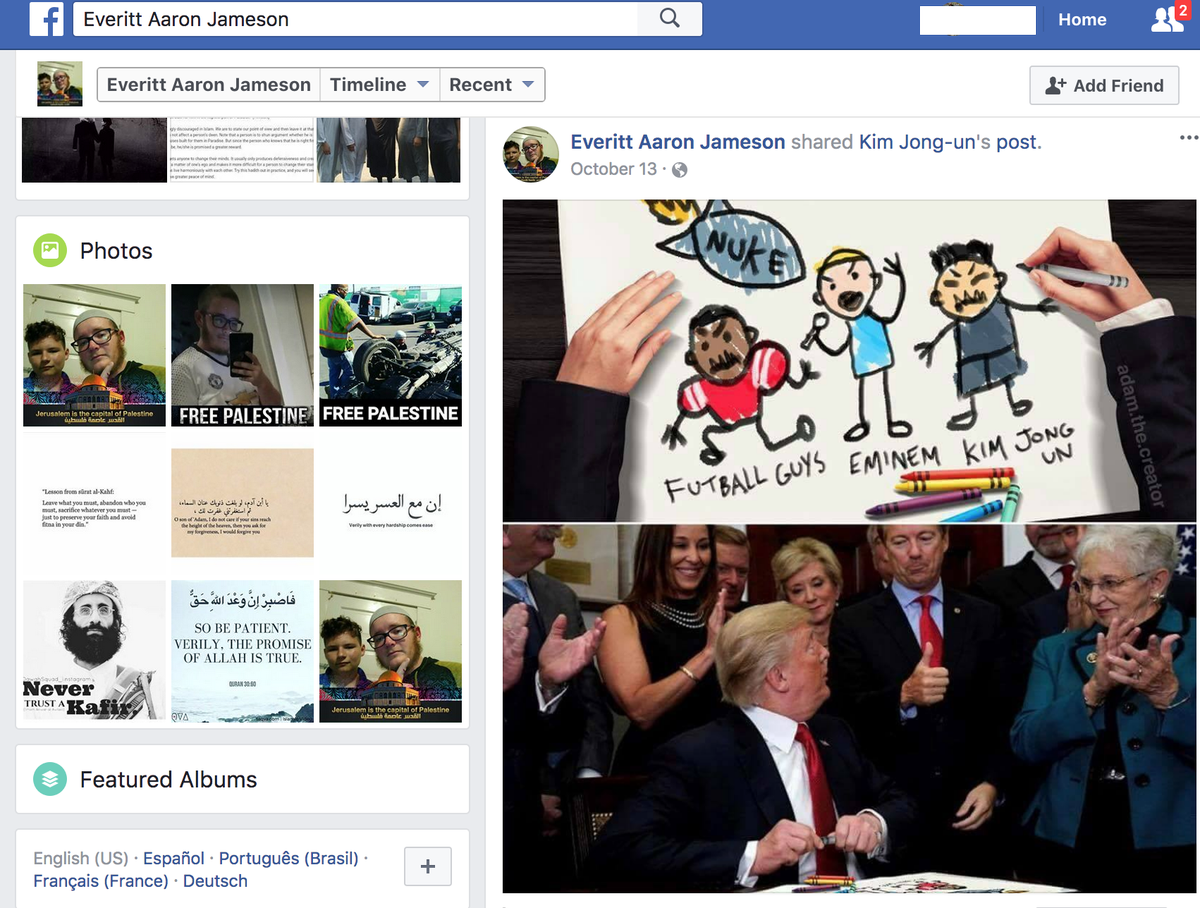Click the small profile thumbnail in sticky header
This screenshot has height=908, width=1200.
click(x=60, y=84)
